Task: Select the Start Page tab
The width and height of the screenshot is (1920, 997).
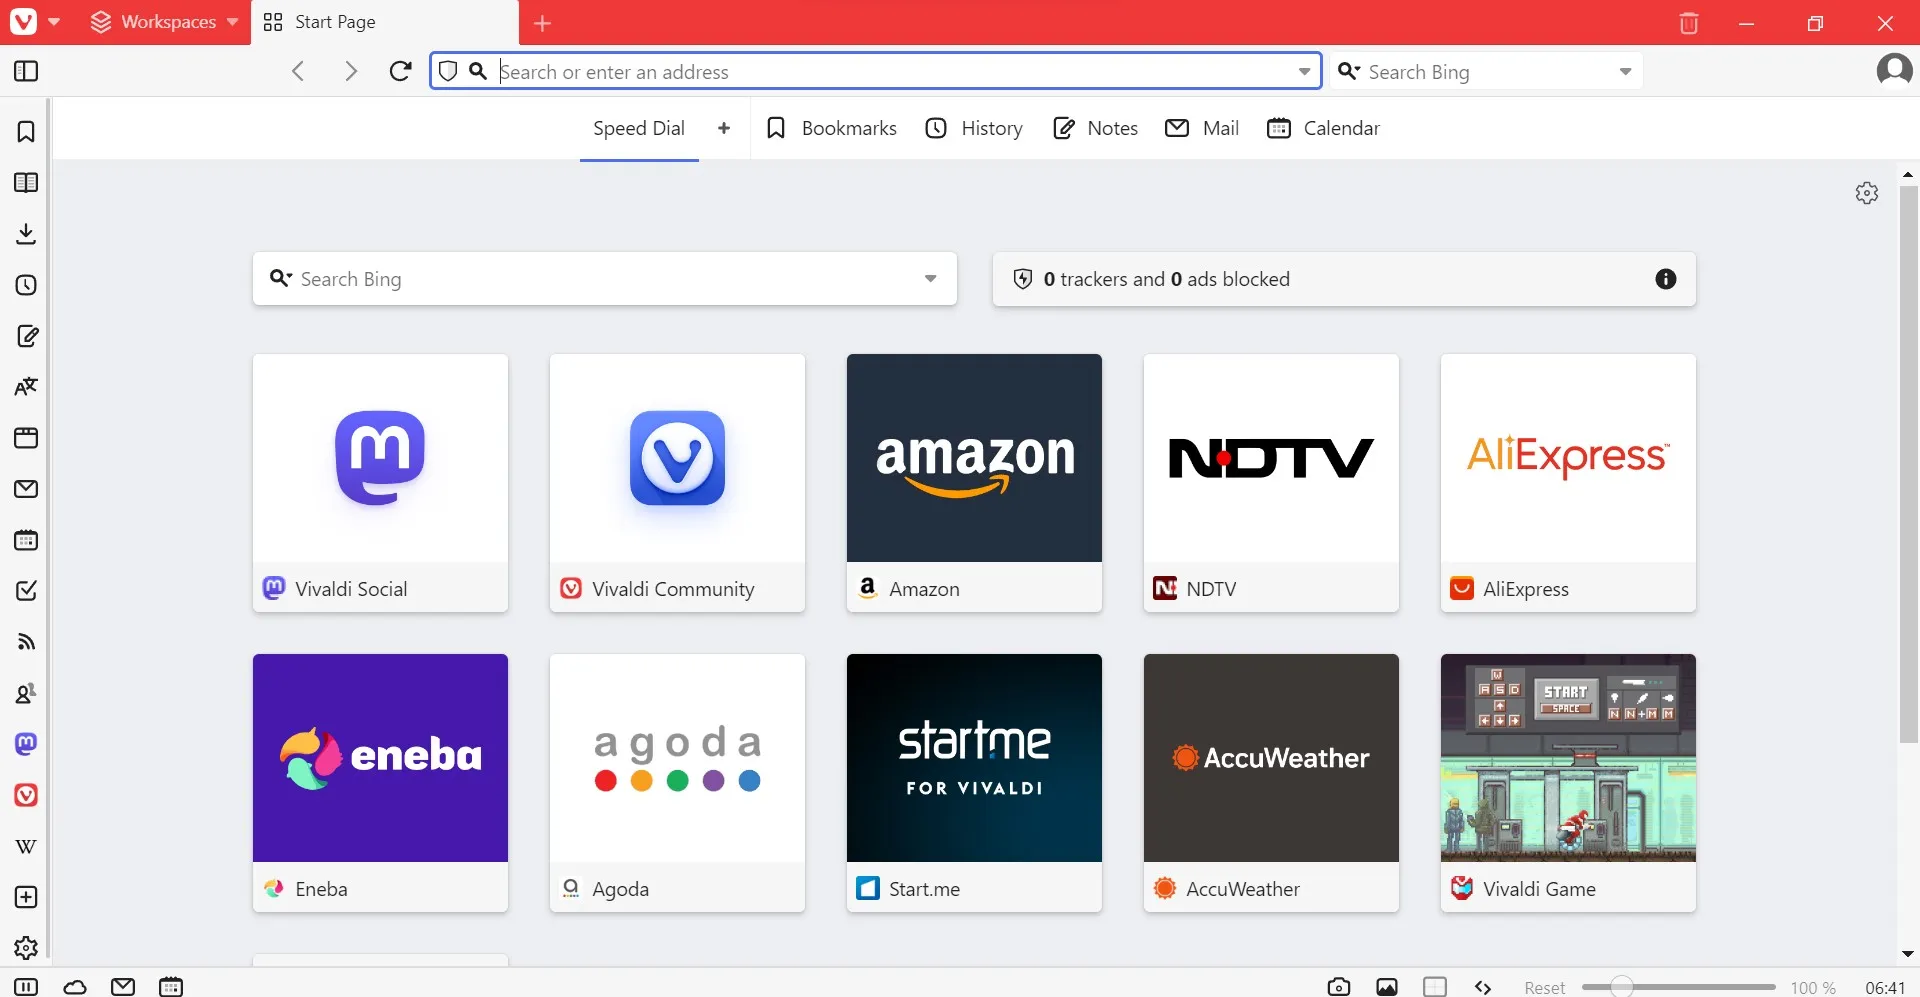Action: (x=385, y=22)
